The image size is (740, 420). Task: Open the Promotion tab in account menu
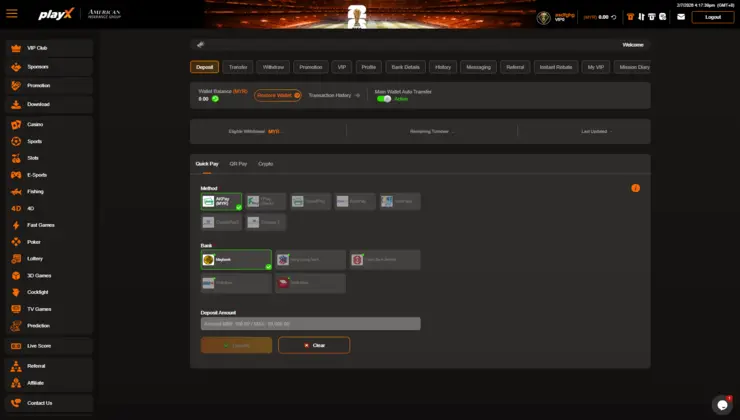pos(311,67)
